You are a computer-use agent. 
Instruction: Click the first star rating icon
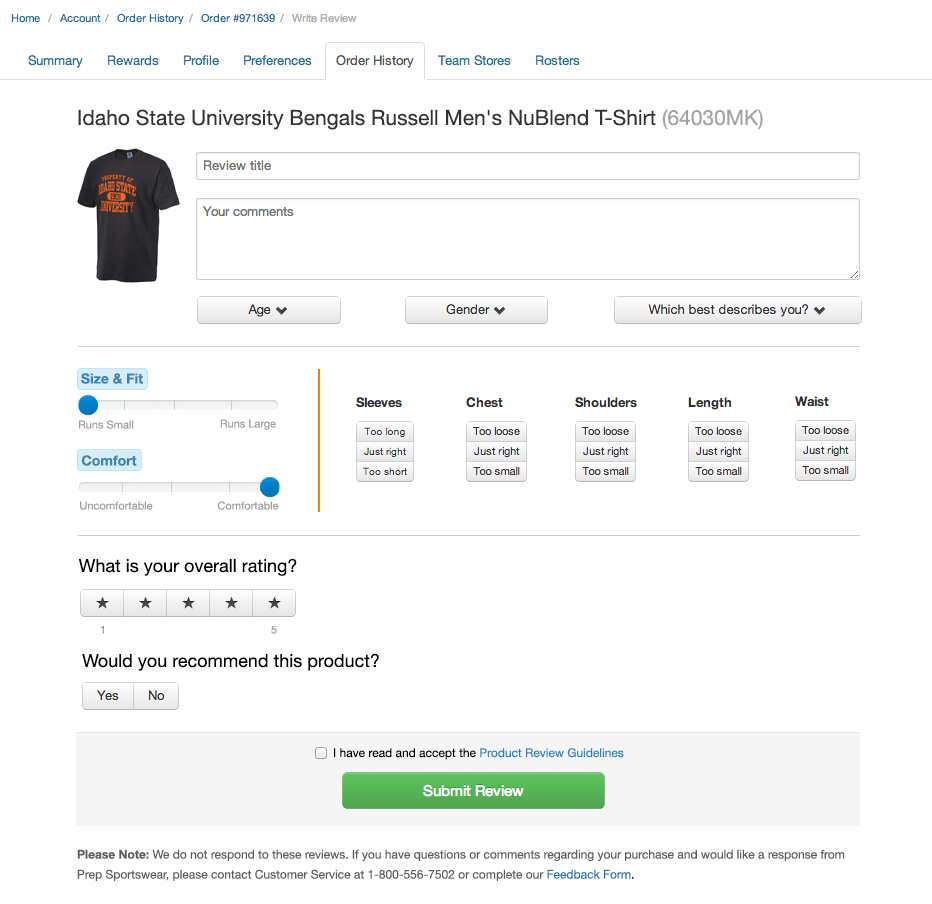102,603
